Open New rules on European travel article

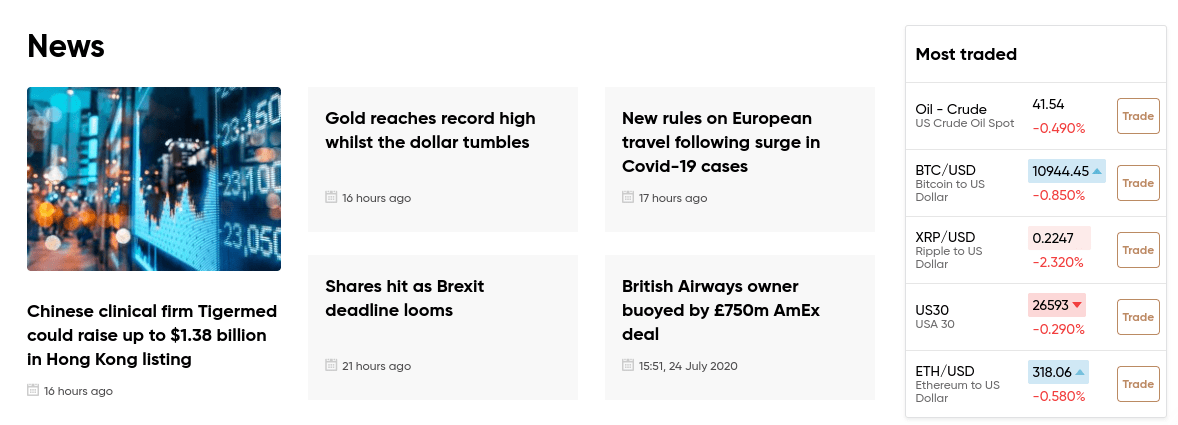click(720, 142)
